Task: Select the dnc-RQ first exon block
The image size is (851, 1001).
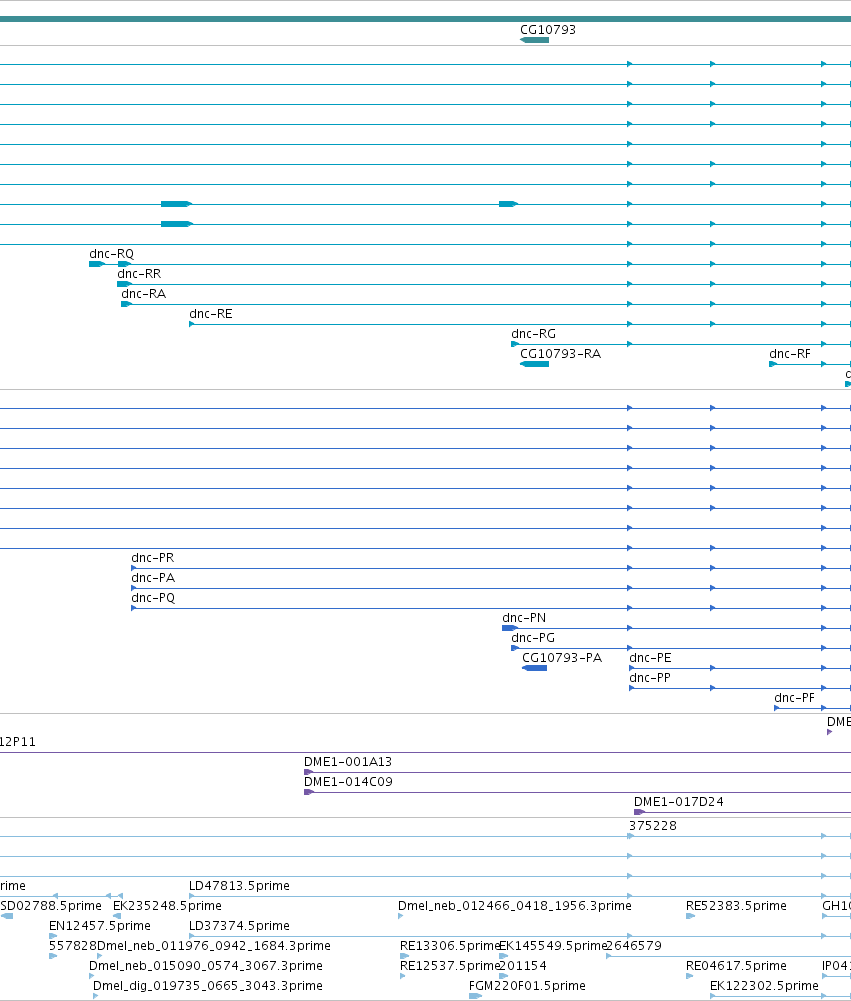Action: [x=96, y=264]
